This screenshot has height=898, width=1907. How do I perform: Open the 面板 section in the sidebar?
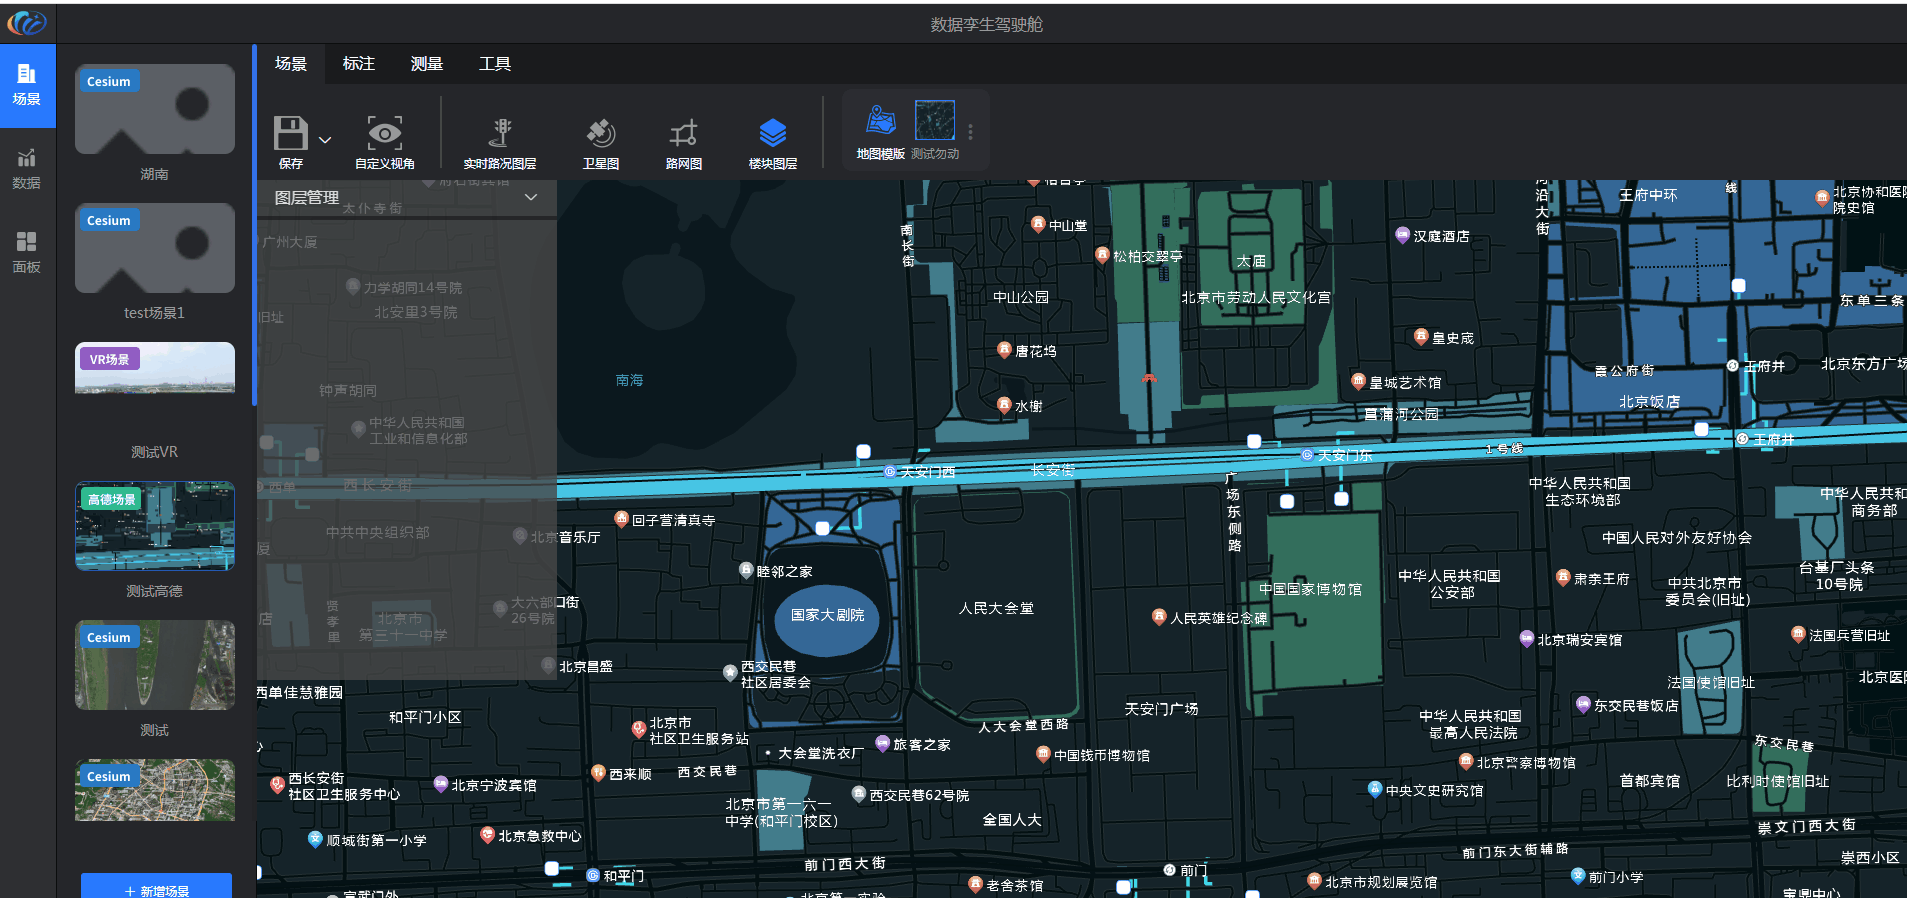pos(27,252)
